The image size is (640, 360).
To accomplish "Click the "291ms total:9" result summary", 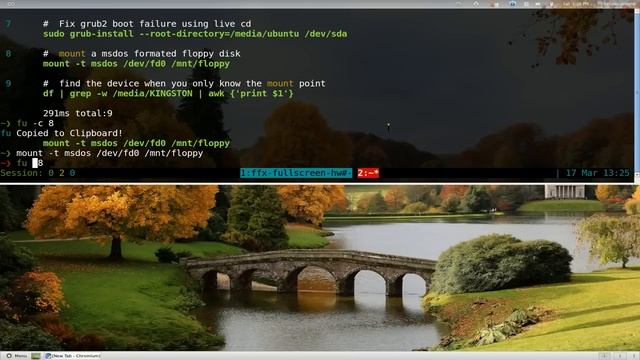I will (78, 113).
